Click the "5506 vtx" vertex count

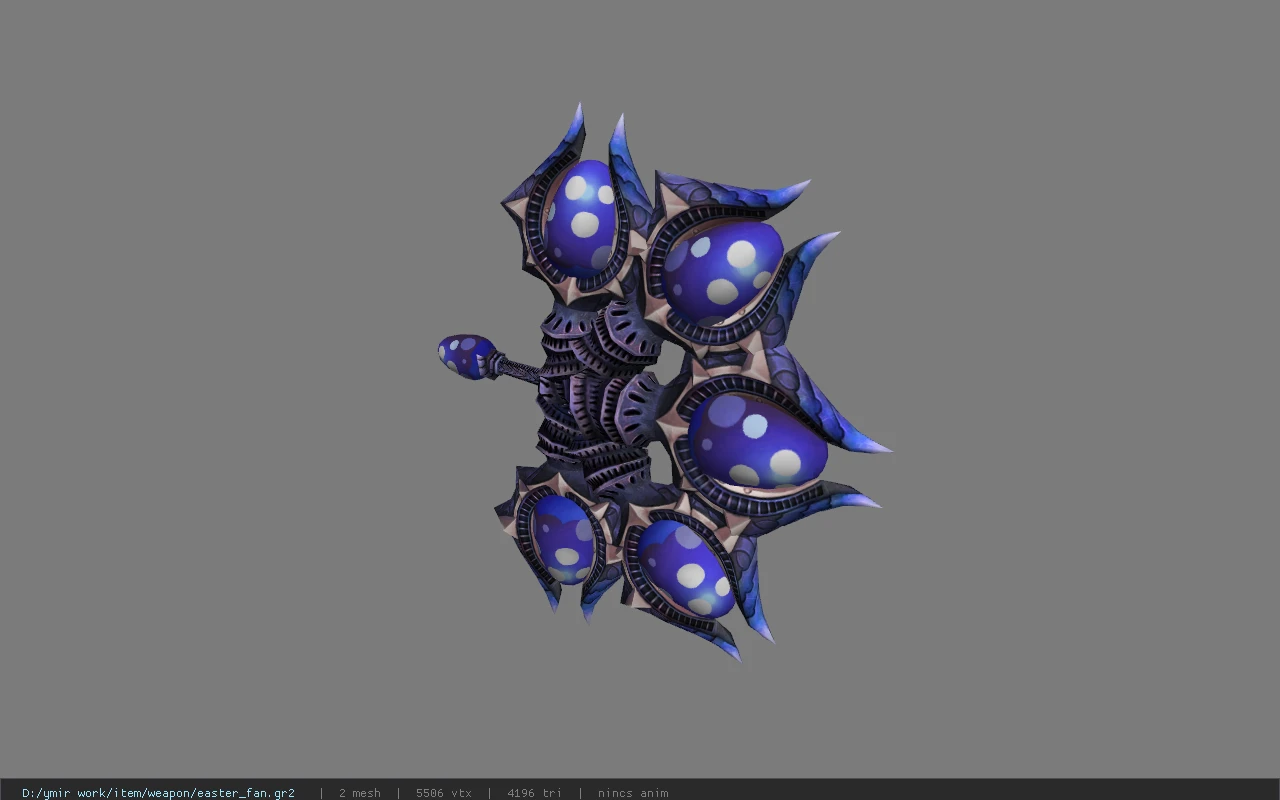point(443,793)
